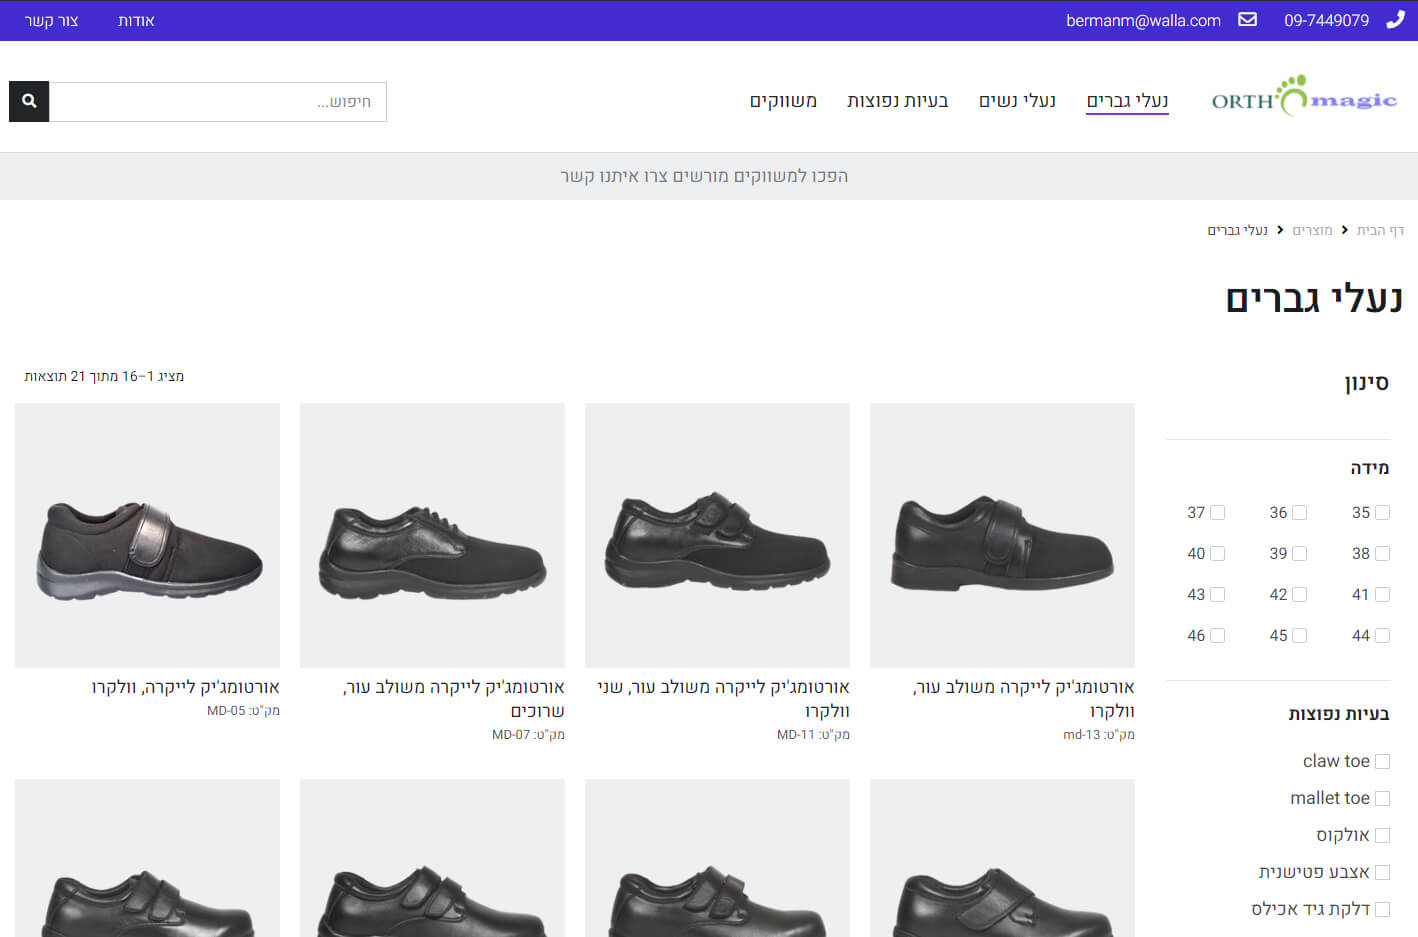Enable the אצבע פטישנית filter

(1382, 872)
